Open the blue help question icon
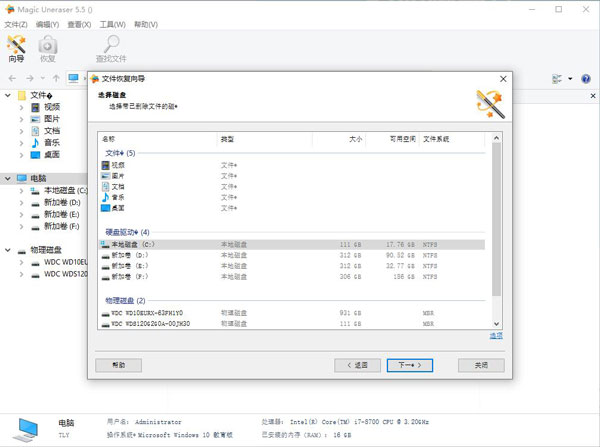Image resolution: width=600 pixels, height=447 pixels. [585, 79]
